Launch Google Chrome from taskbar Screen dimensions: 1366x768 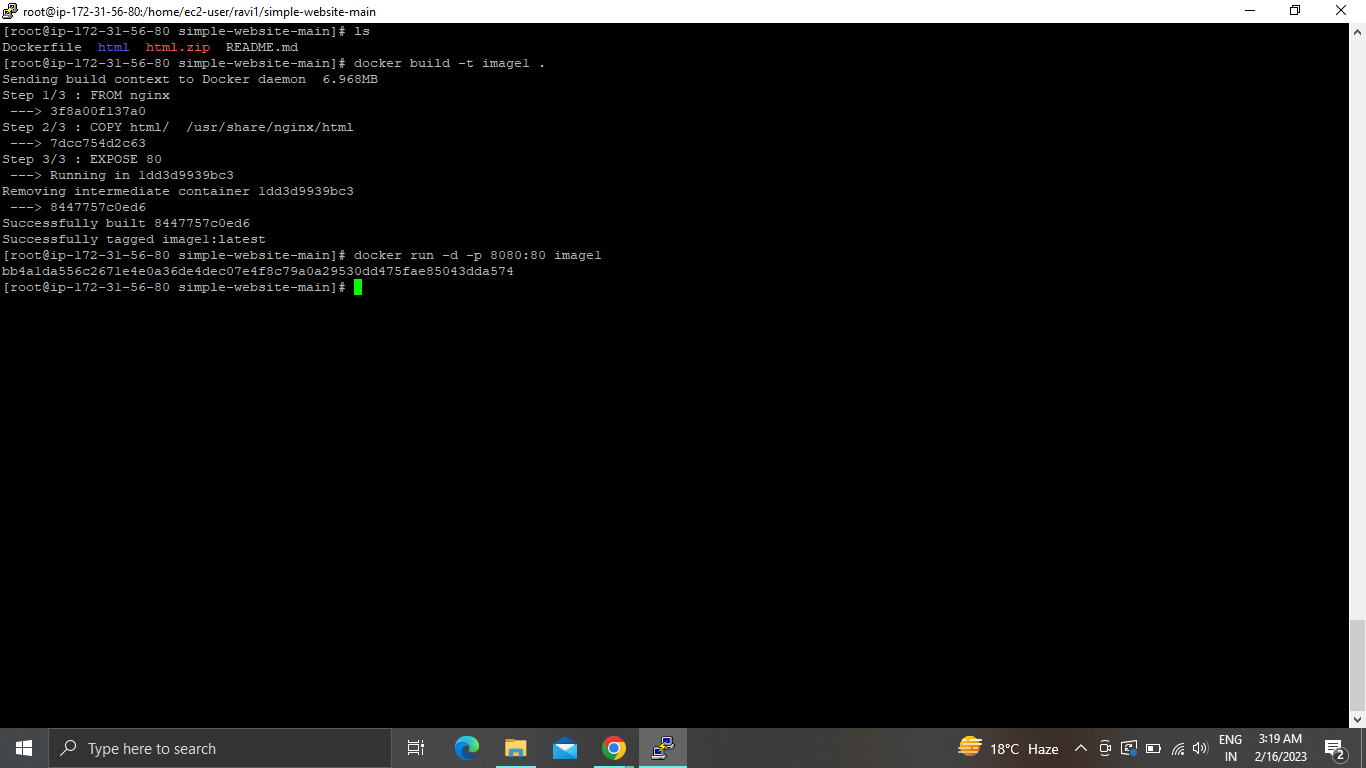[x=614, y=748]
